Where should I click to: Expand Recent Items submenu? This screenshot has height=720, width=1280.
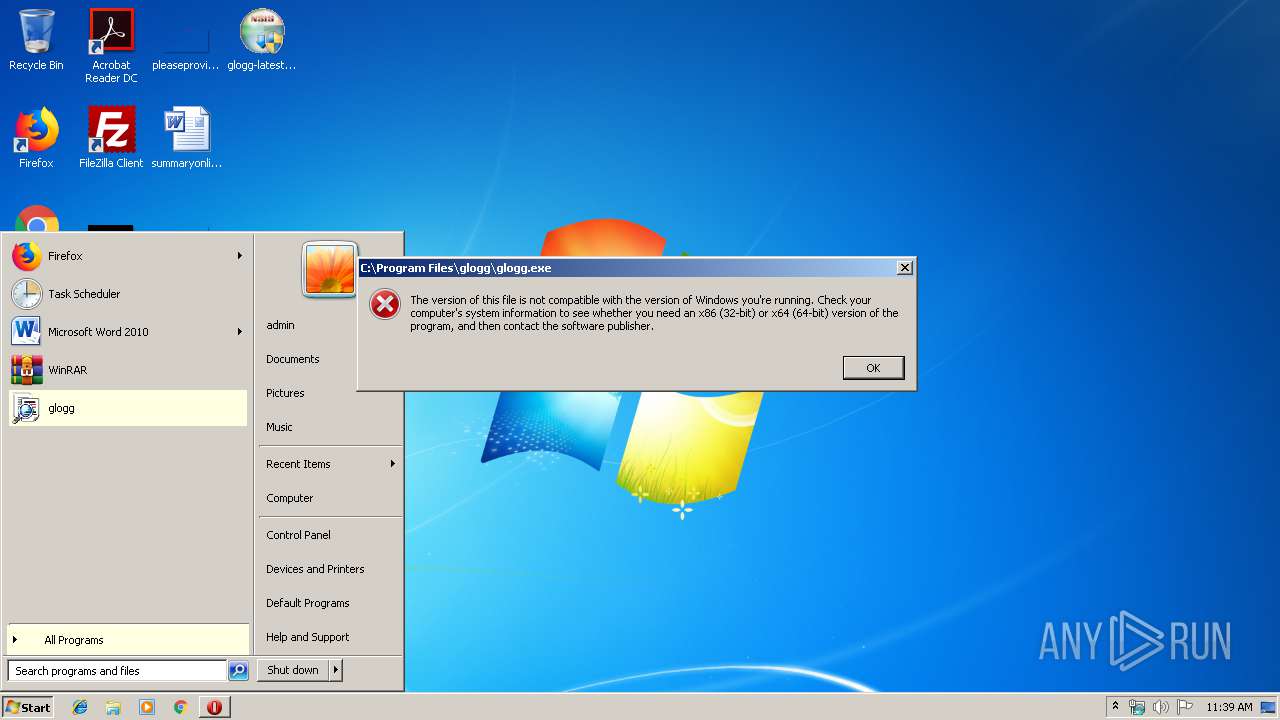[330, 464]
